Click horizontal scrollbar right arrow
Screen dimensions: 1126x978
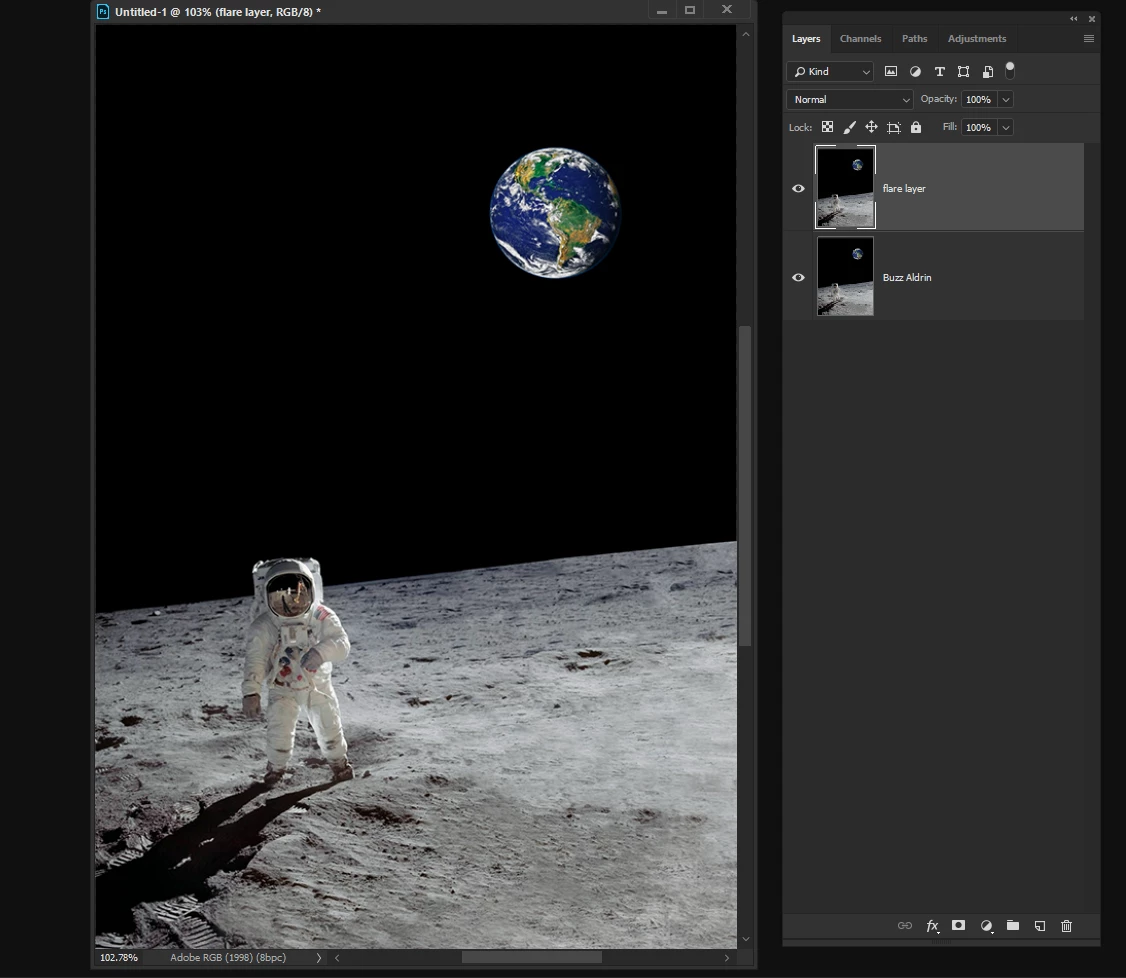pos(727,957)
